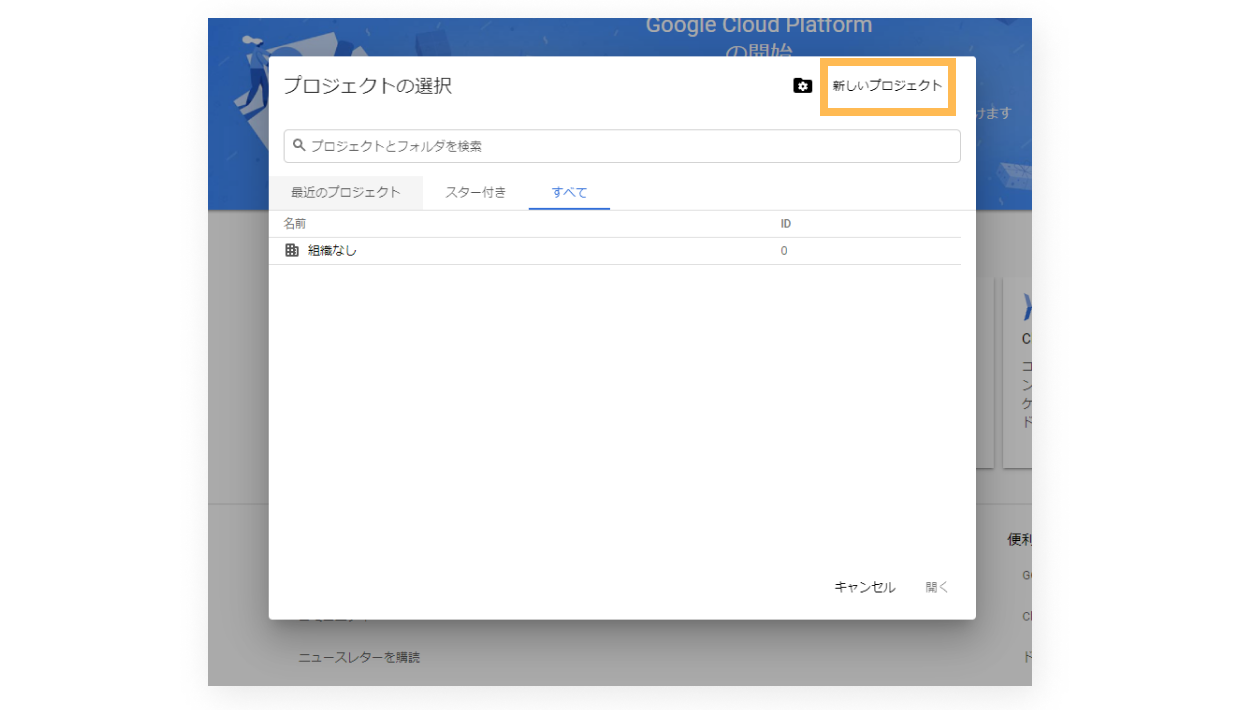Click the building icon beside 組織なし
The height and width of the screenshot is (710, 1240).
[292, 251]
